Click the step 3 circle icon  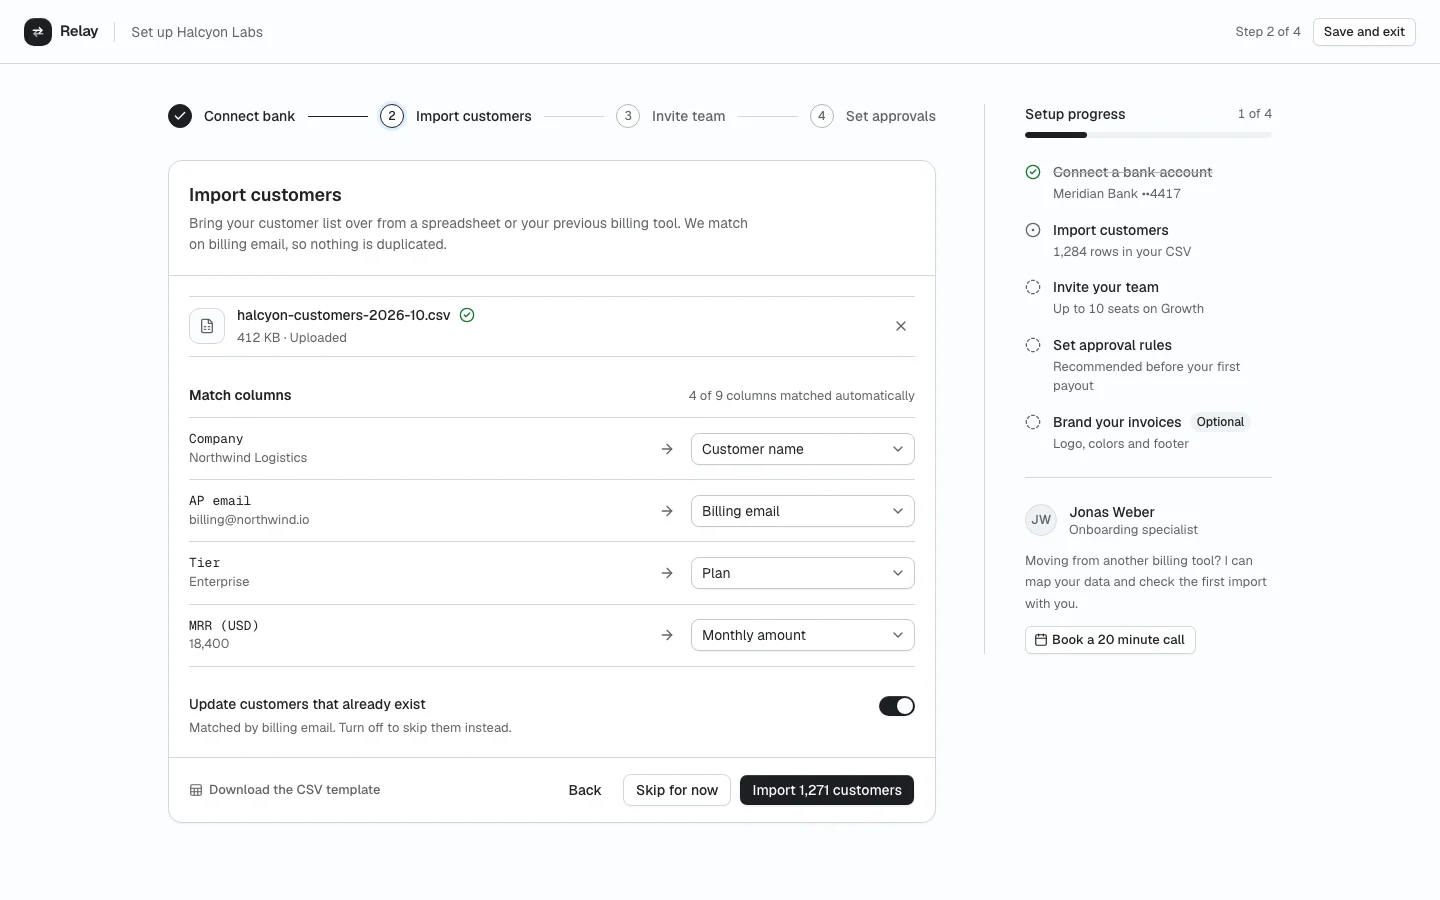tap(628, 116)
